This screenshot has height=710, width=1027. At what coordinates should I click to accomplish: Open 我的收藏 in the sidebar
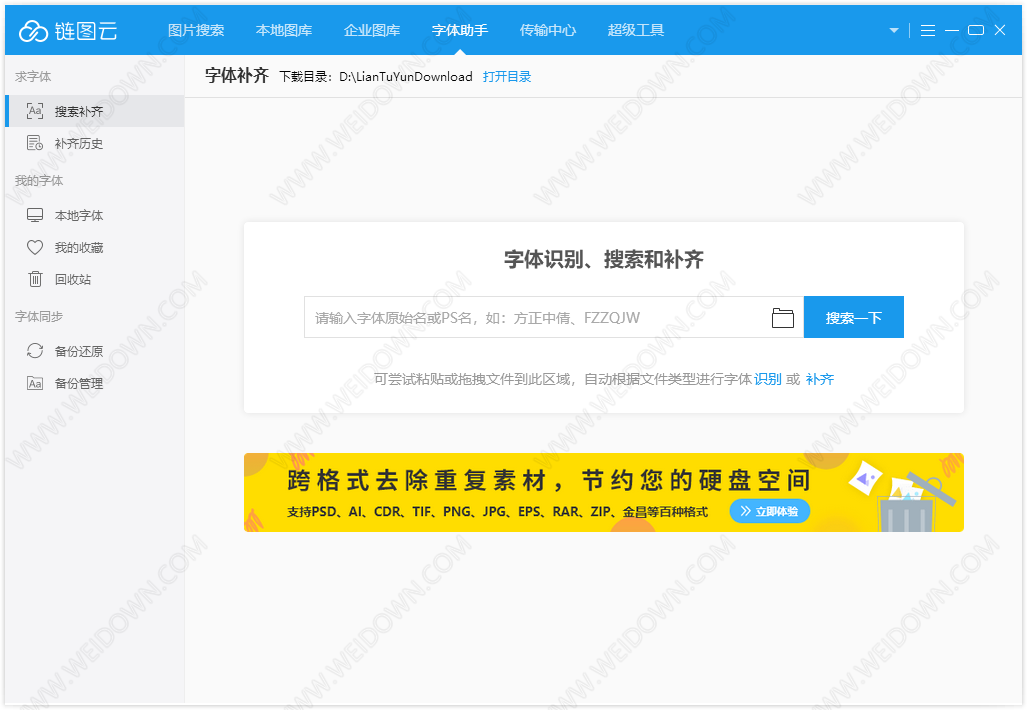pos(94,247)
